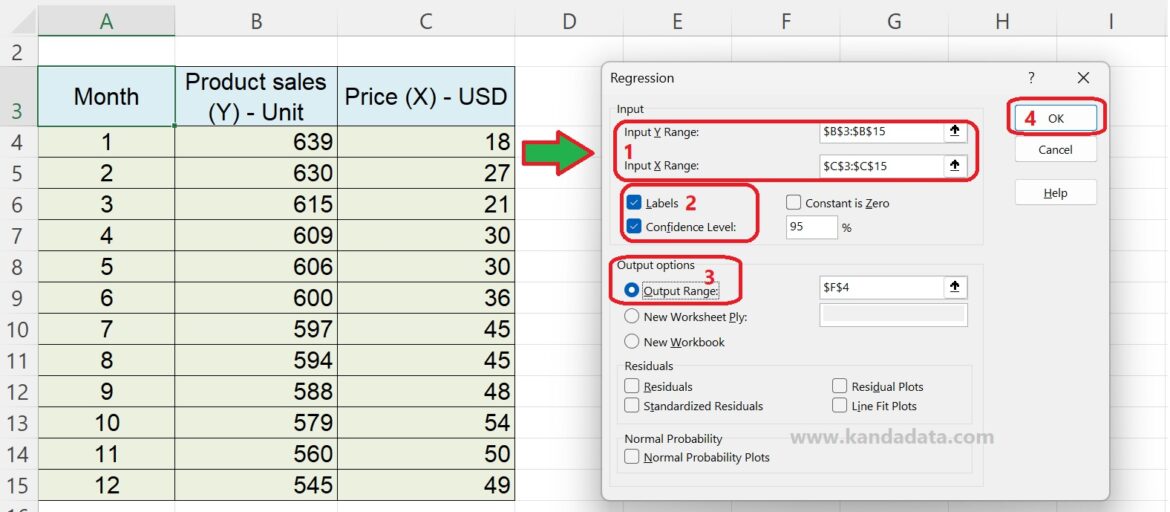The height and width of the screenshot is (512, 1170).
Task: Click the Month cell with value 10
Action: point(106,422)
